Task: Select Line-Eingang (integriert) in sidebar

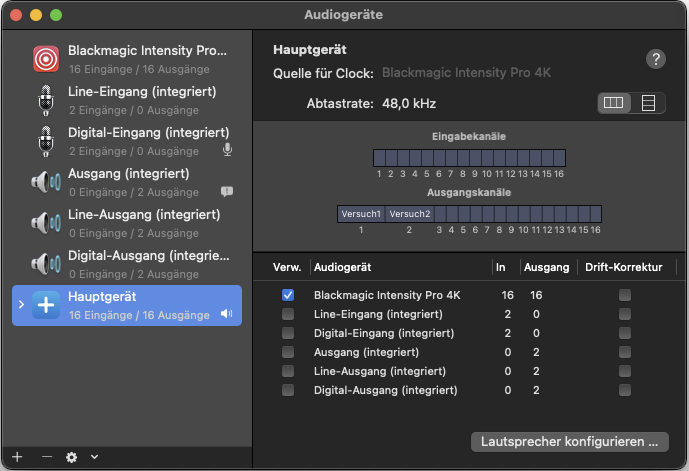Action: (127, 100)
